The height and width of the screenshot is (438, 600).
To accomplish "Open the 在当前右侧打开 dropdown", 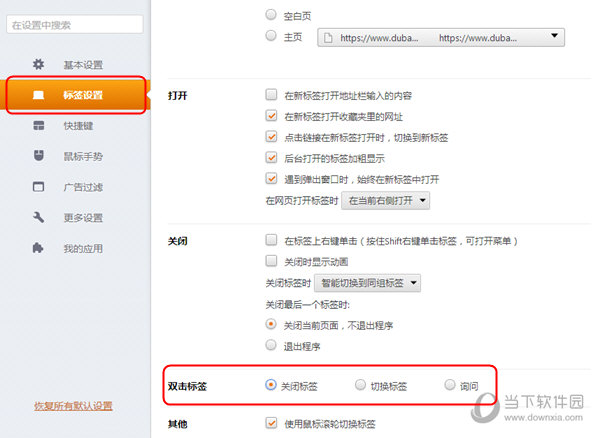I will coord(386,201).
